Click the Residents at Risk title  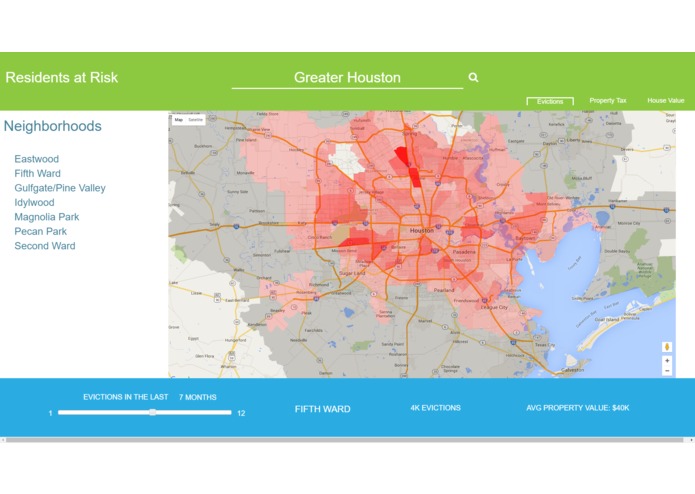pyautogui.click(x=62, y=78)
